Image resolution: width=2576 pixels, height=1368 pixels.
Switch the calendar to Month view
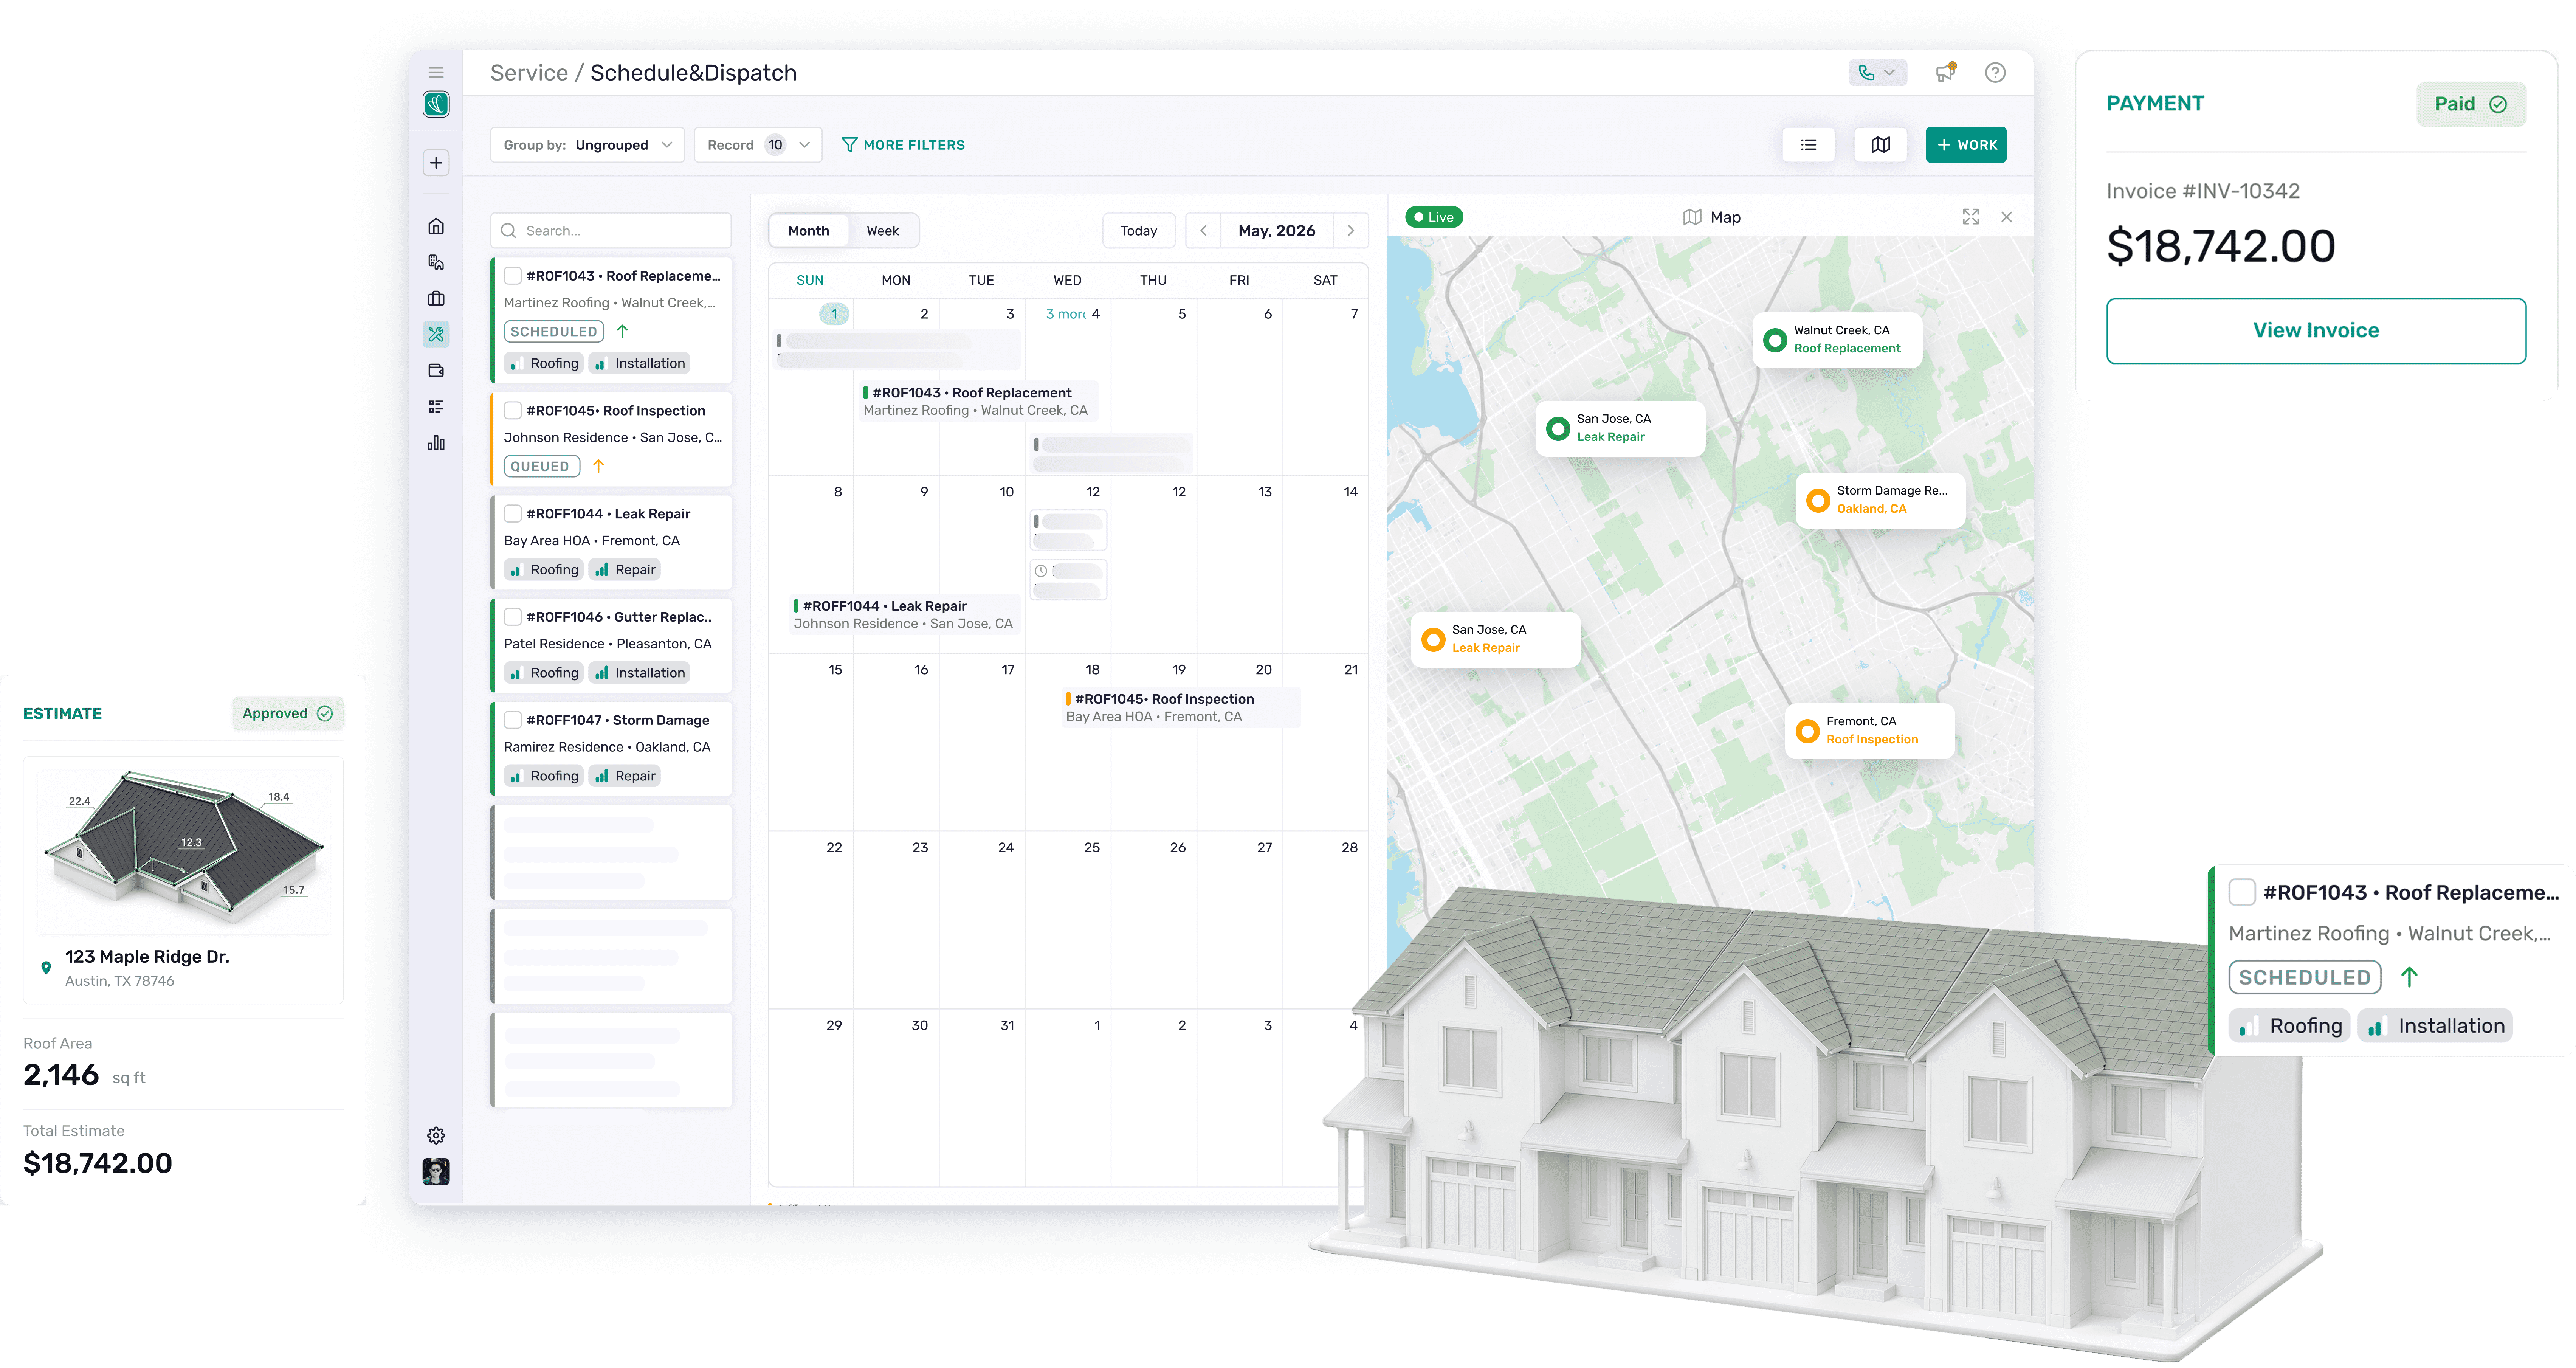point(809,231)
